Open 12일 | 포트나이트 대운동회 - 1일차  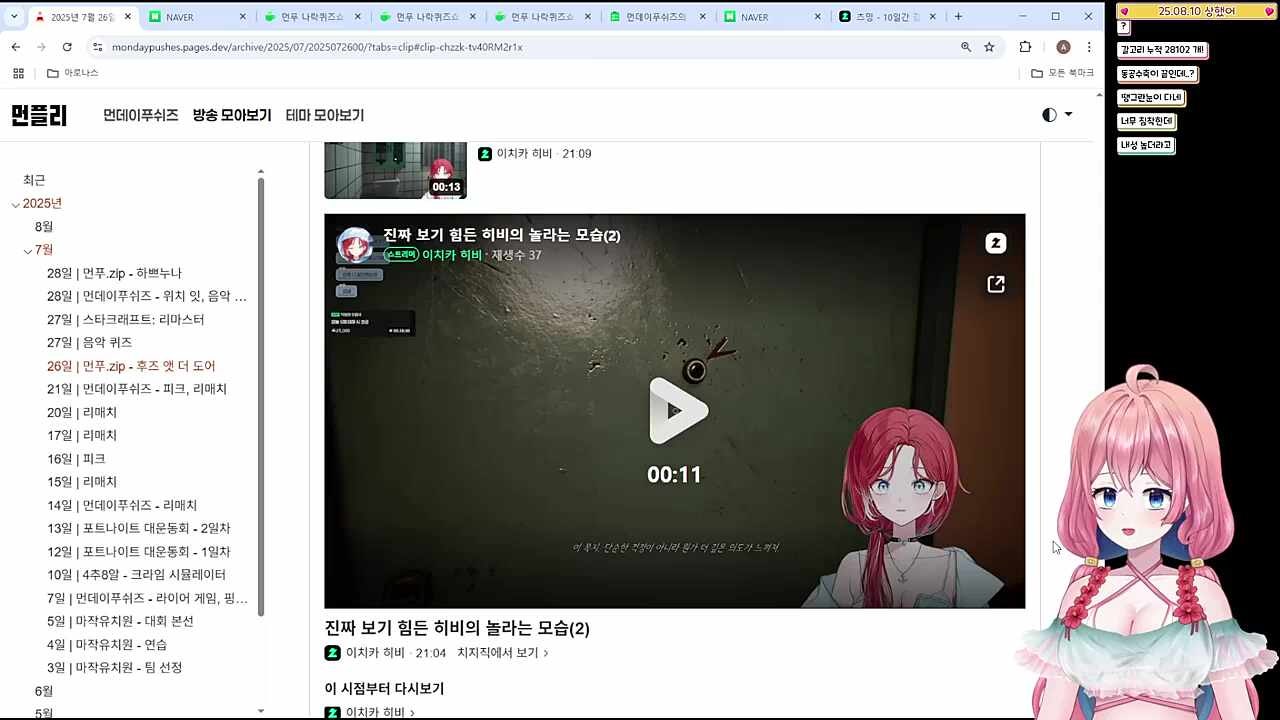click(139, 552)
